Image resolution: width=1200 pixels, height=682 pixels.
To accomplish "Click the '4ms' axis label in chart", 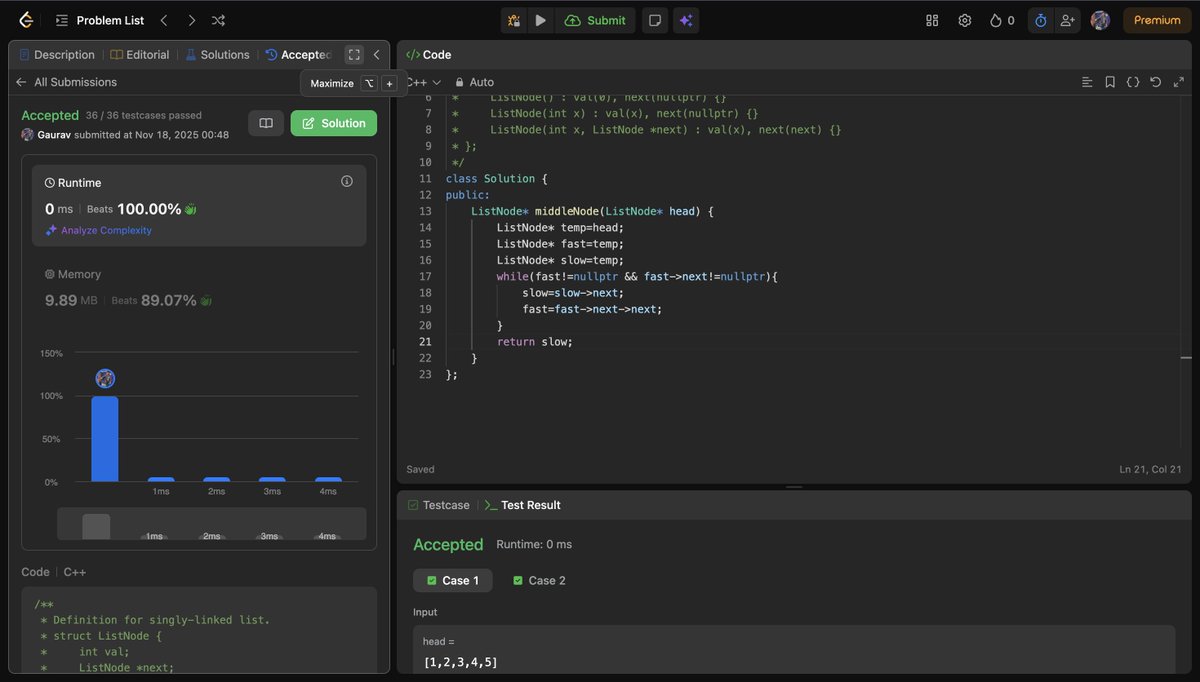I will (x=328, y=492).
